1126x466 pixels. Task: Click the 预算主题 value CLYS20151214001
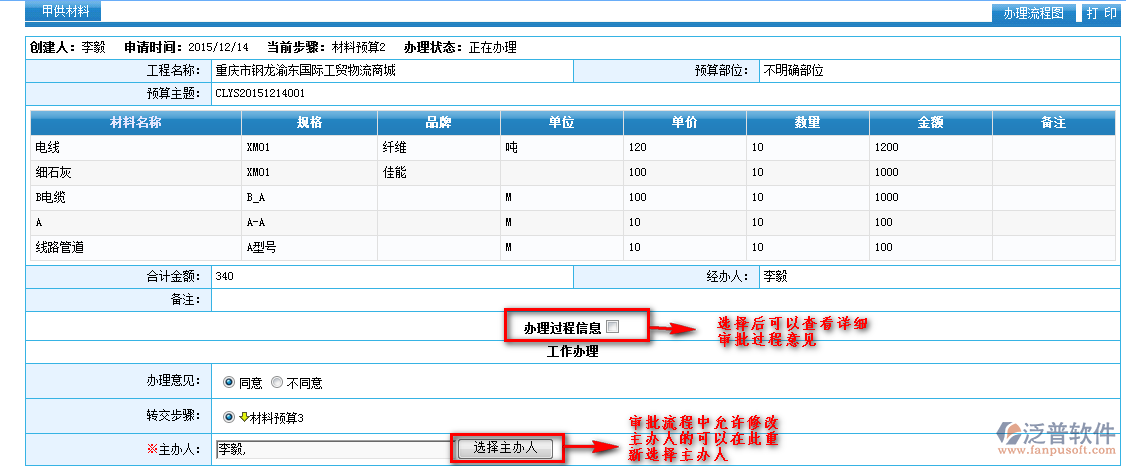click(260, 94)
